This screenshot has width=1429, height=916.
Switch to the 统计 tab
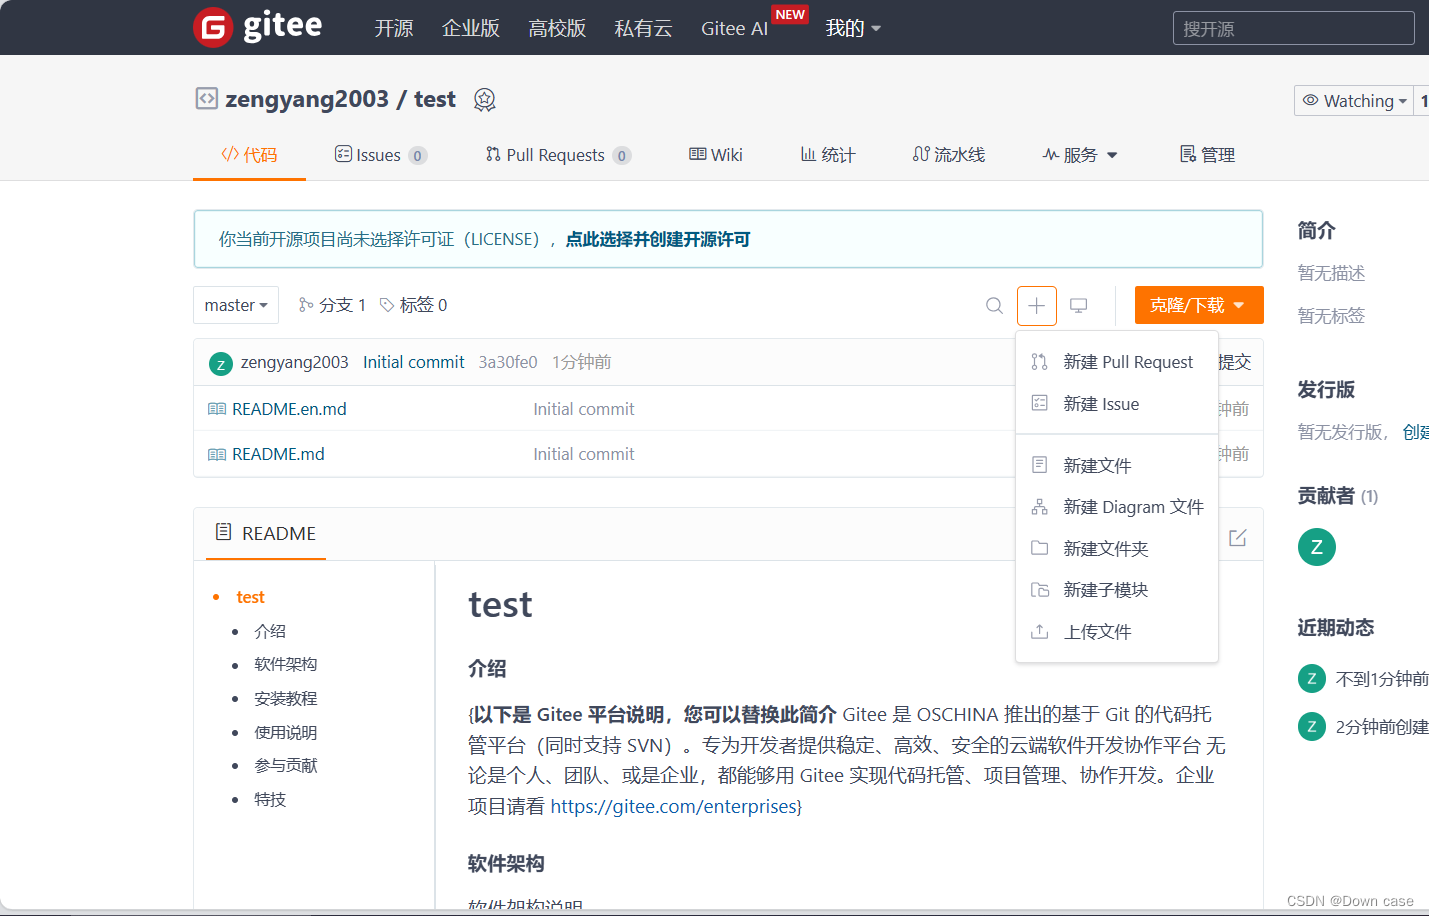pyautogui.click(x=828, y=155)
